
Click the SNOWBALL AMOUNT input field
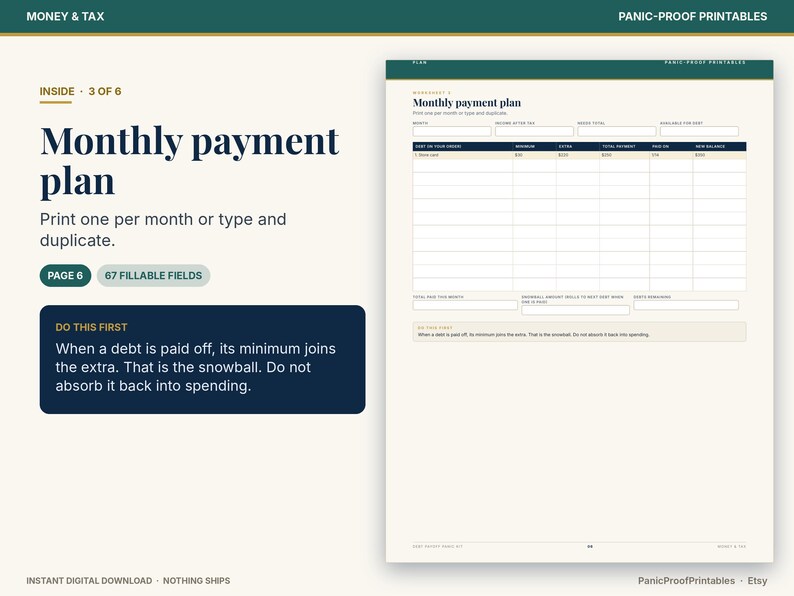(576, 310)
